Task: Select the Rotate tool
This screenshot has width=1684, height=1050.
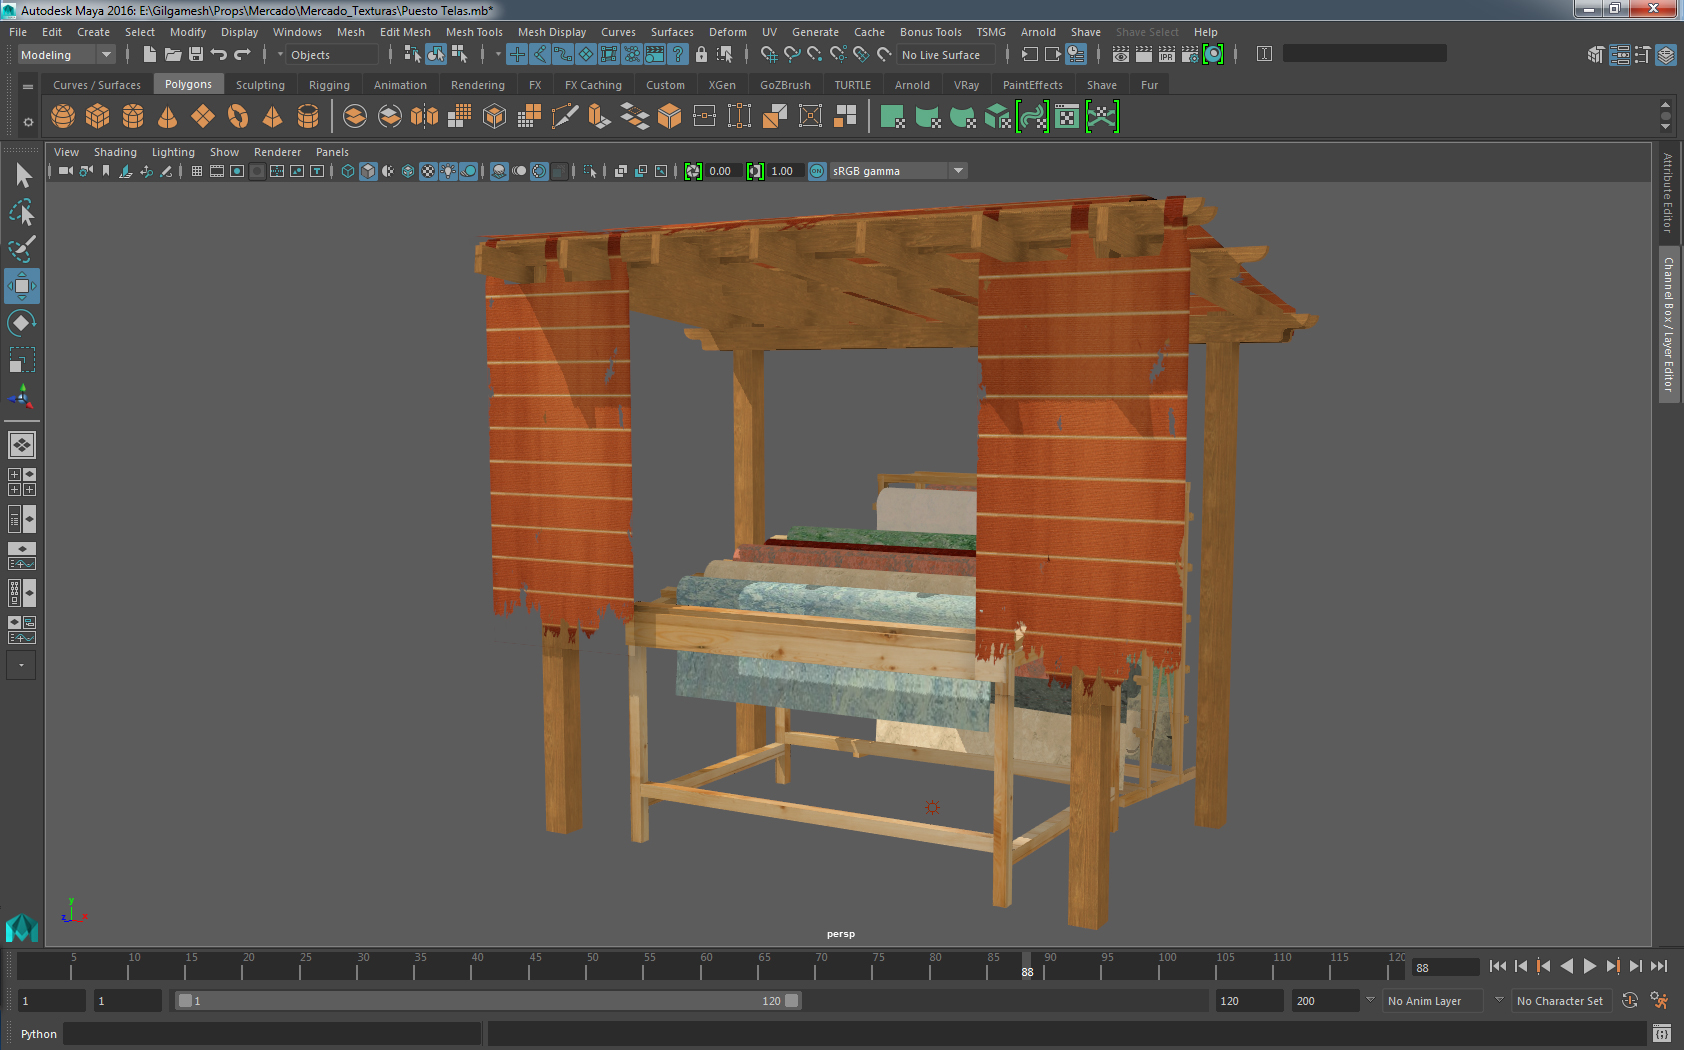Action: coord(21,323)
